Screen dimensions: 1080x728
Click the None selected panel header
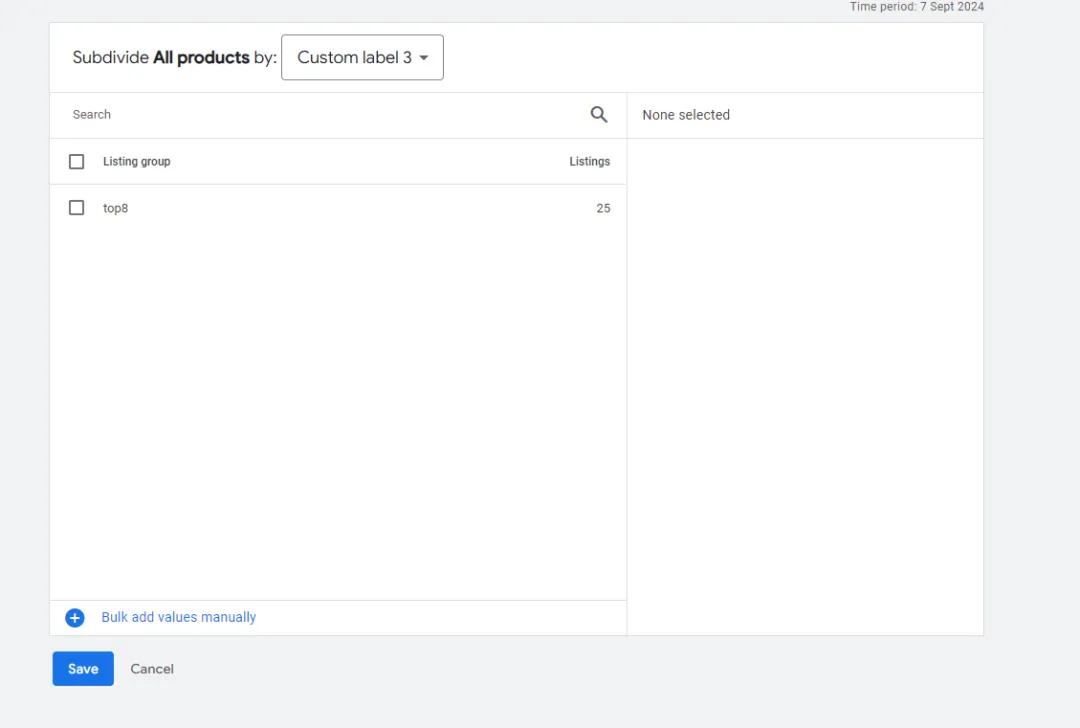tap(686, 115)
